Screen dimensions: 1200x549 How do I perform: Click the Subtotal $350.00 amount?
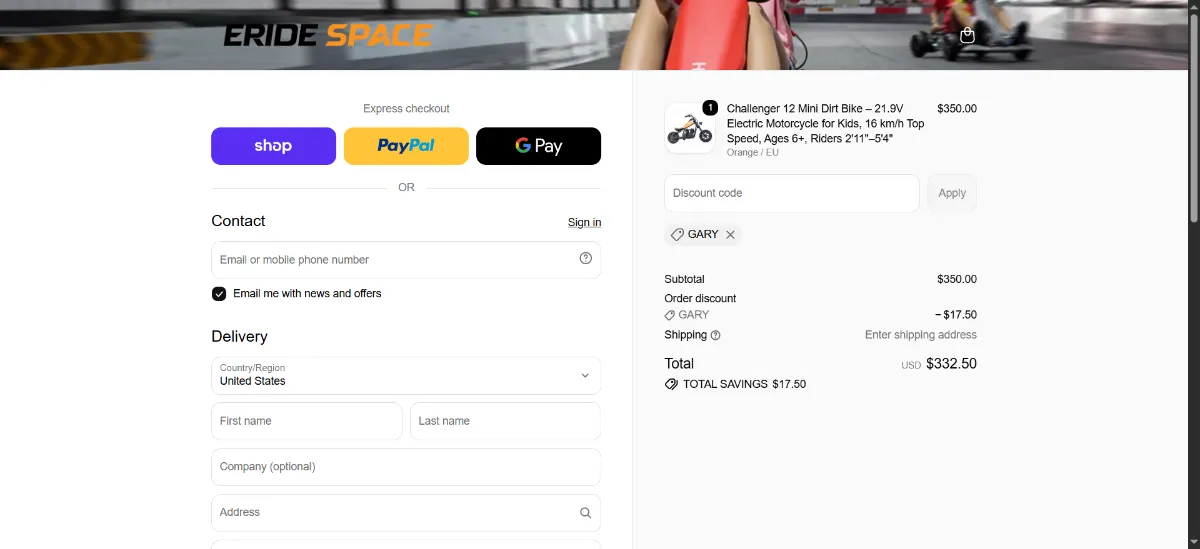957,279
